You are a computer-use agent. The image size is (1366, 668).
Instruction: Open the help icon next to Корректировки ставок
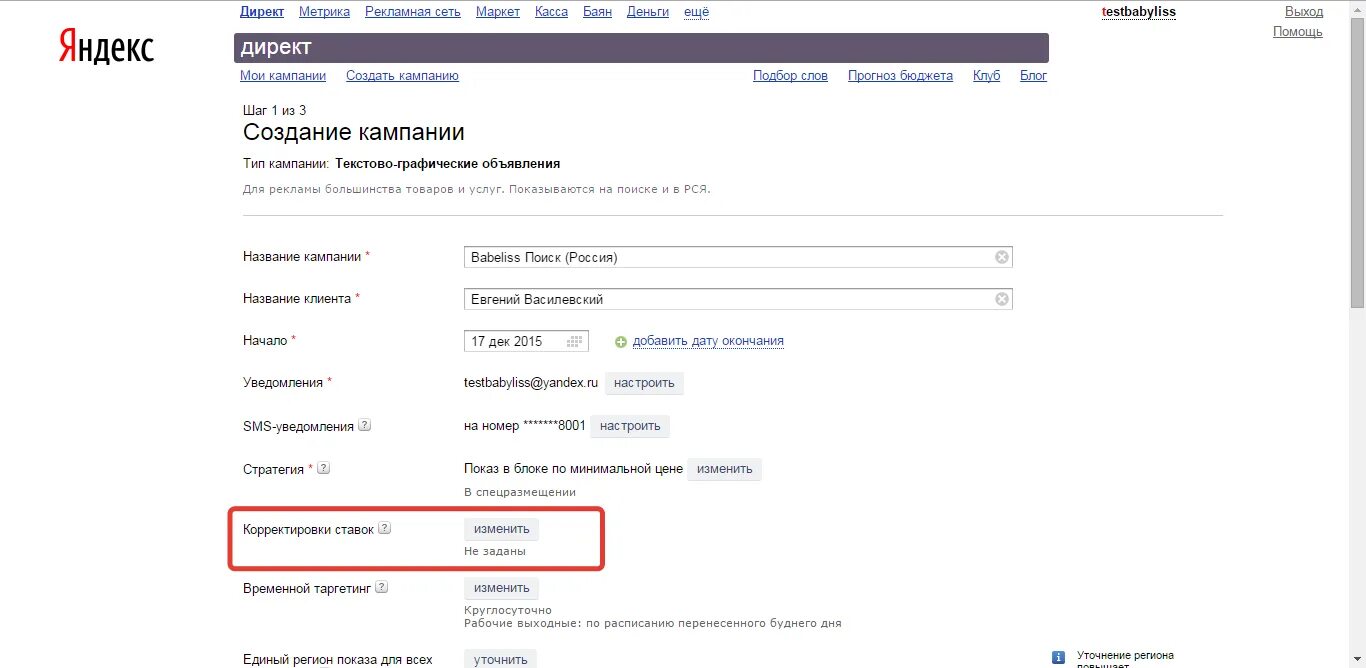click(384, 529)
